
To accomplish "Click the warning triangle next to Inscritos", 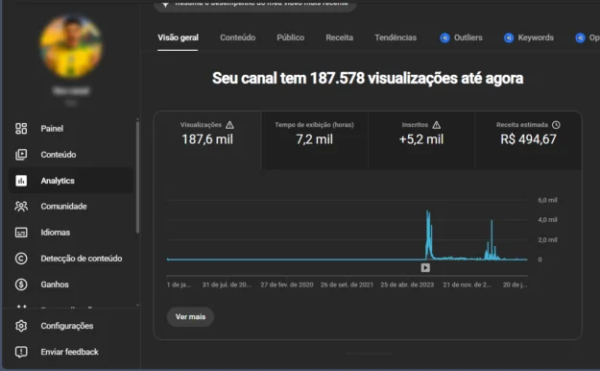I will (437, 125).
